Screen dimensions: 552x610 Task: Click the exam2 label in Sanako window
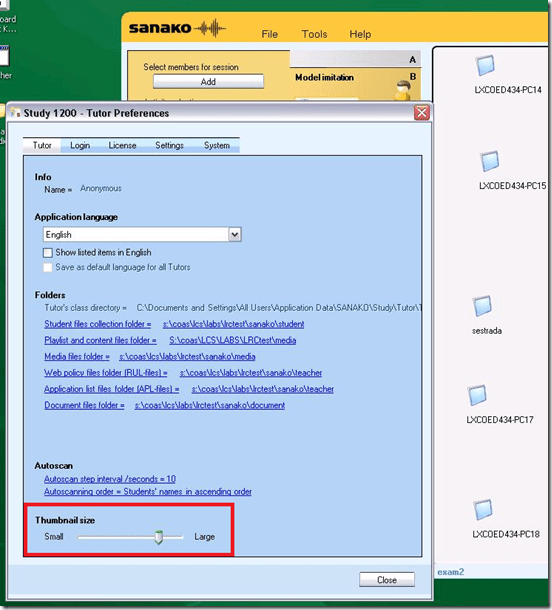[450, 572]
